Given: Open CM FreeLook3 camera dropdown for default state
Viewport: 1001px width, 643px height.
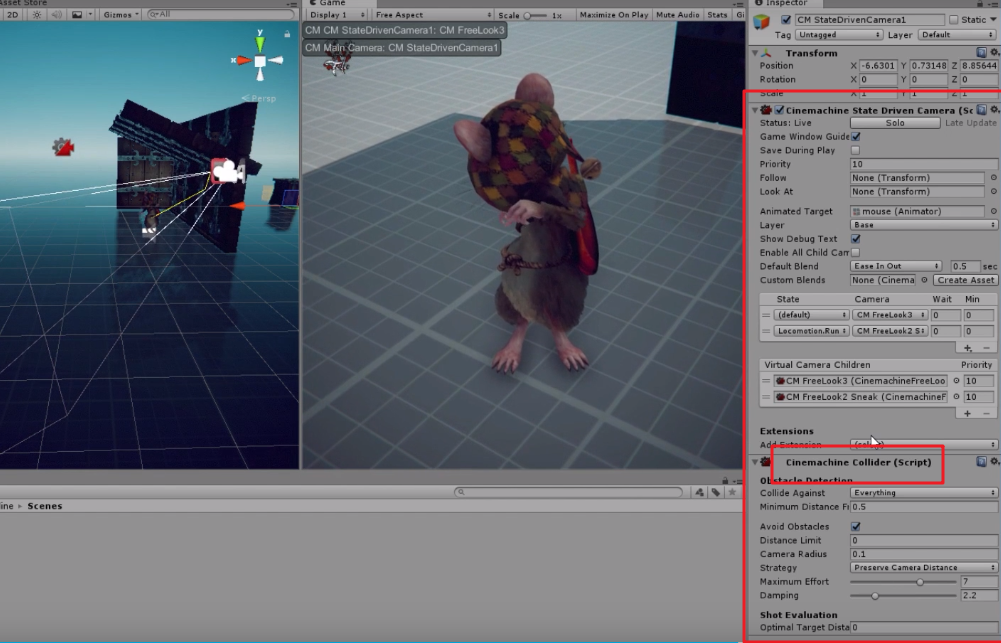Looking at the screenshot, I should point(890,315).
